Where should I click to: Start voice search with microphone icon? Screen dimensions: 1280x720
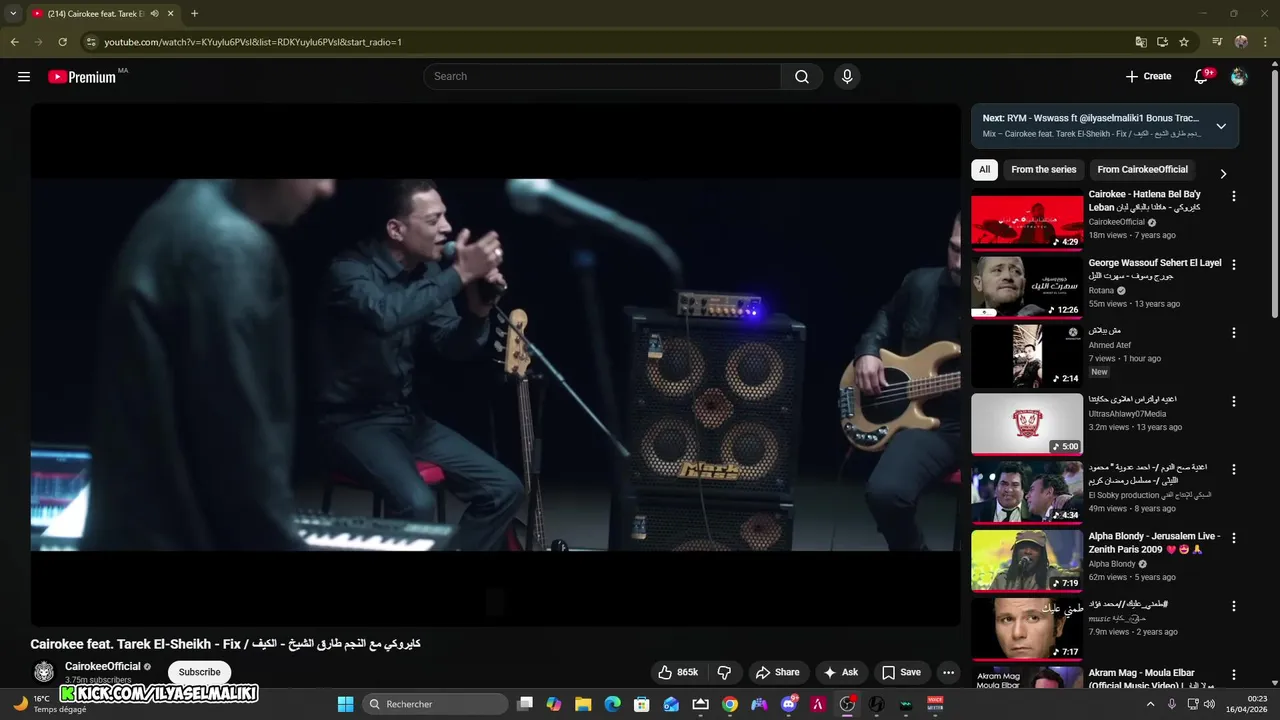click(x=847, y=77)
